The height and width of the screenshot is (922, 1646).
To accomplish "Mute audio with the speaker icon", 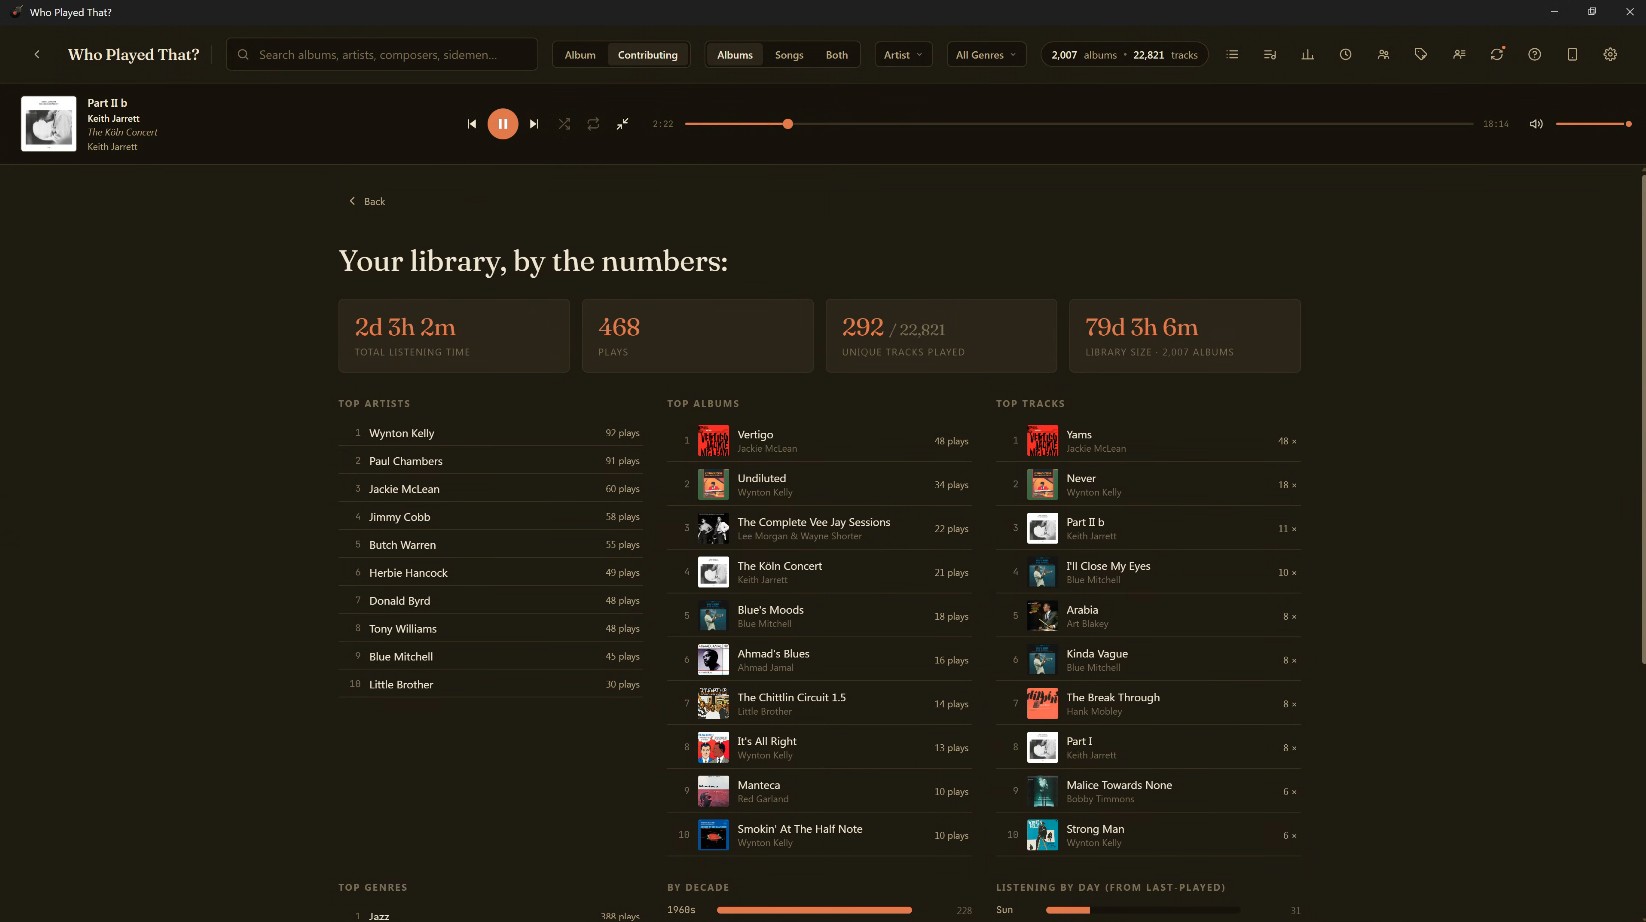I will (x=1536, y=124).
